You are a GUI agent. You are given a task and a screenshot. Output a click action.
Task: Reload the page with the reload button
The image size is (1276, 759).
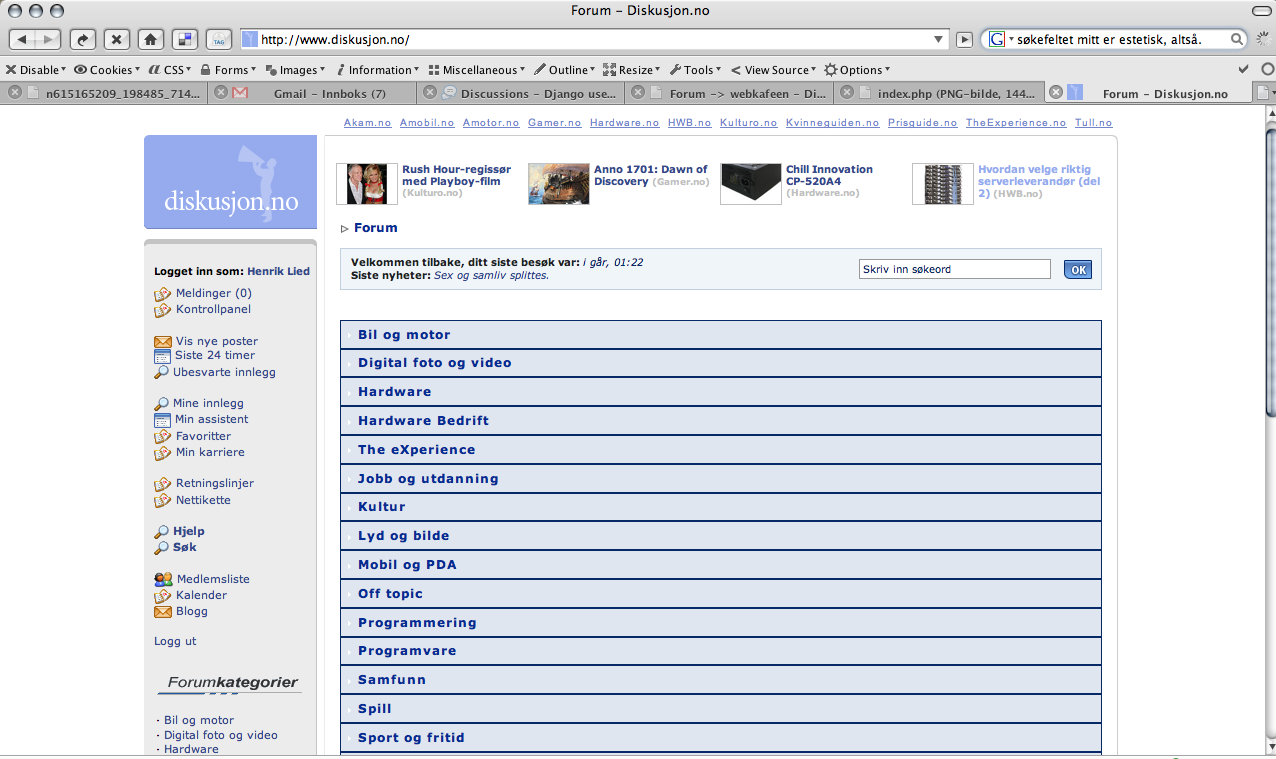pyautogui.click(x=83, y=39)
